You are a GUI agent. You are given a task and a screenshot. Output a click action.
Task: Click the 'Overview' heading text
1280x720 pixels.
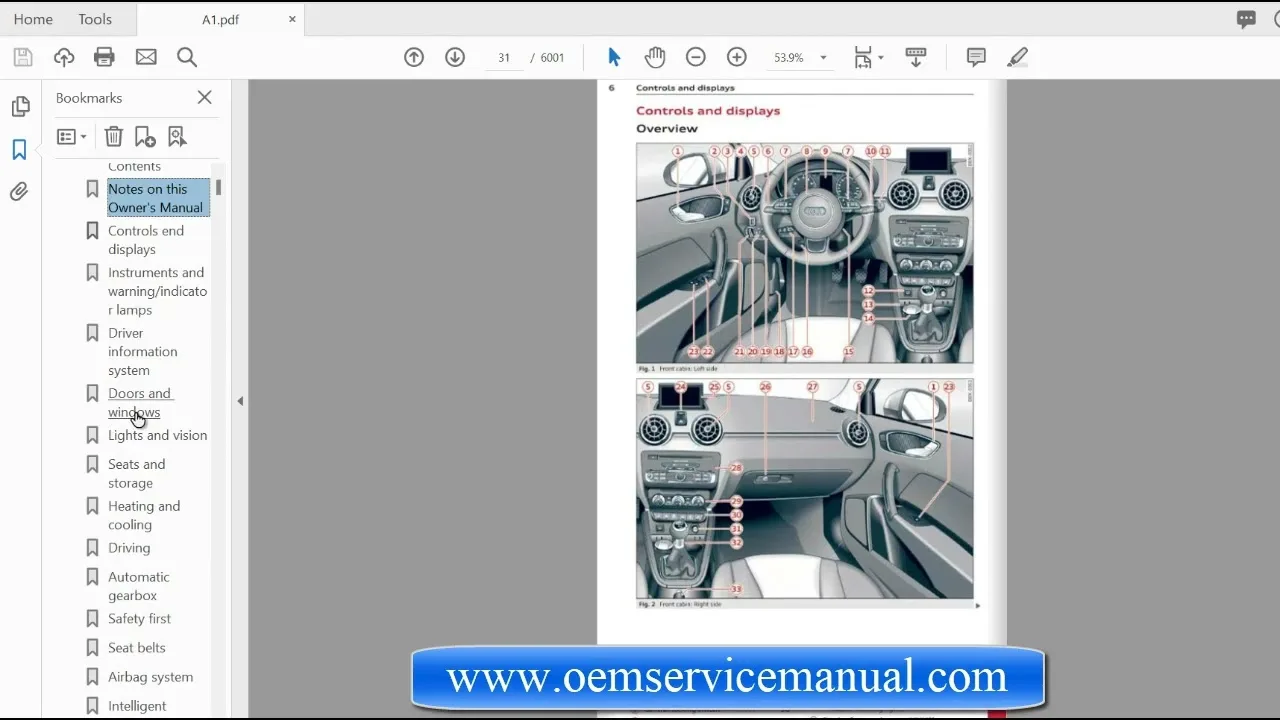[x=667, y=128]
